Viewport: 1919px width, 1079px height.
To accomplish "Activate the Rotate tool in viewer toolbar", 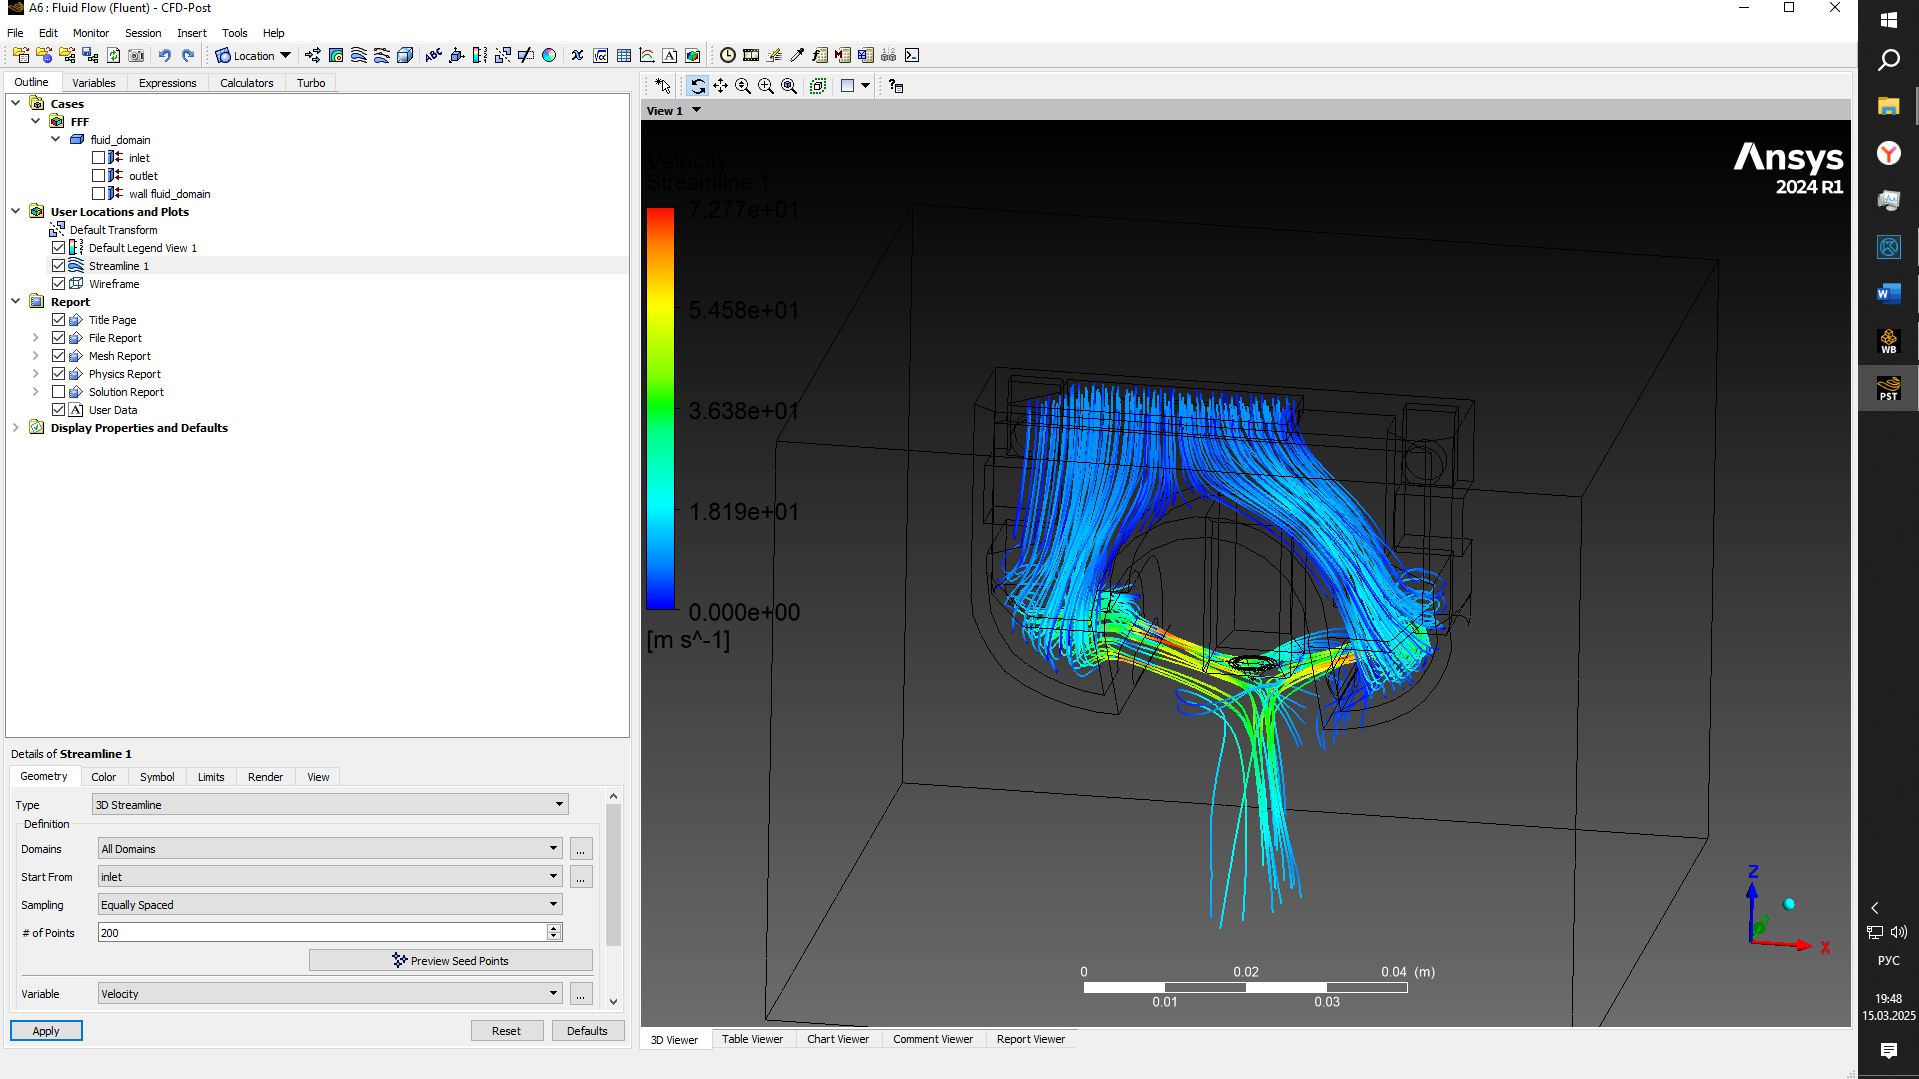I will (698, 86).
